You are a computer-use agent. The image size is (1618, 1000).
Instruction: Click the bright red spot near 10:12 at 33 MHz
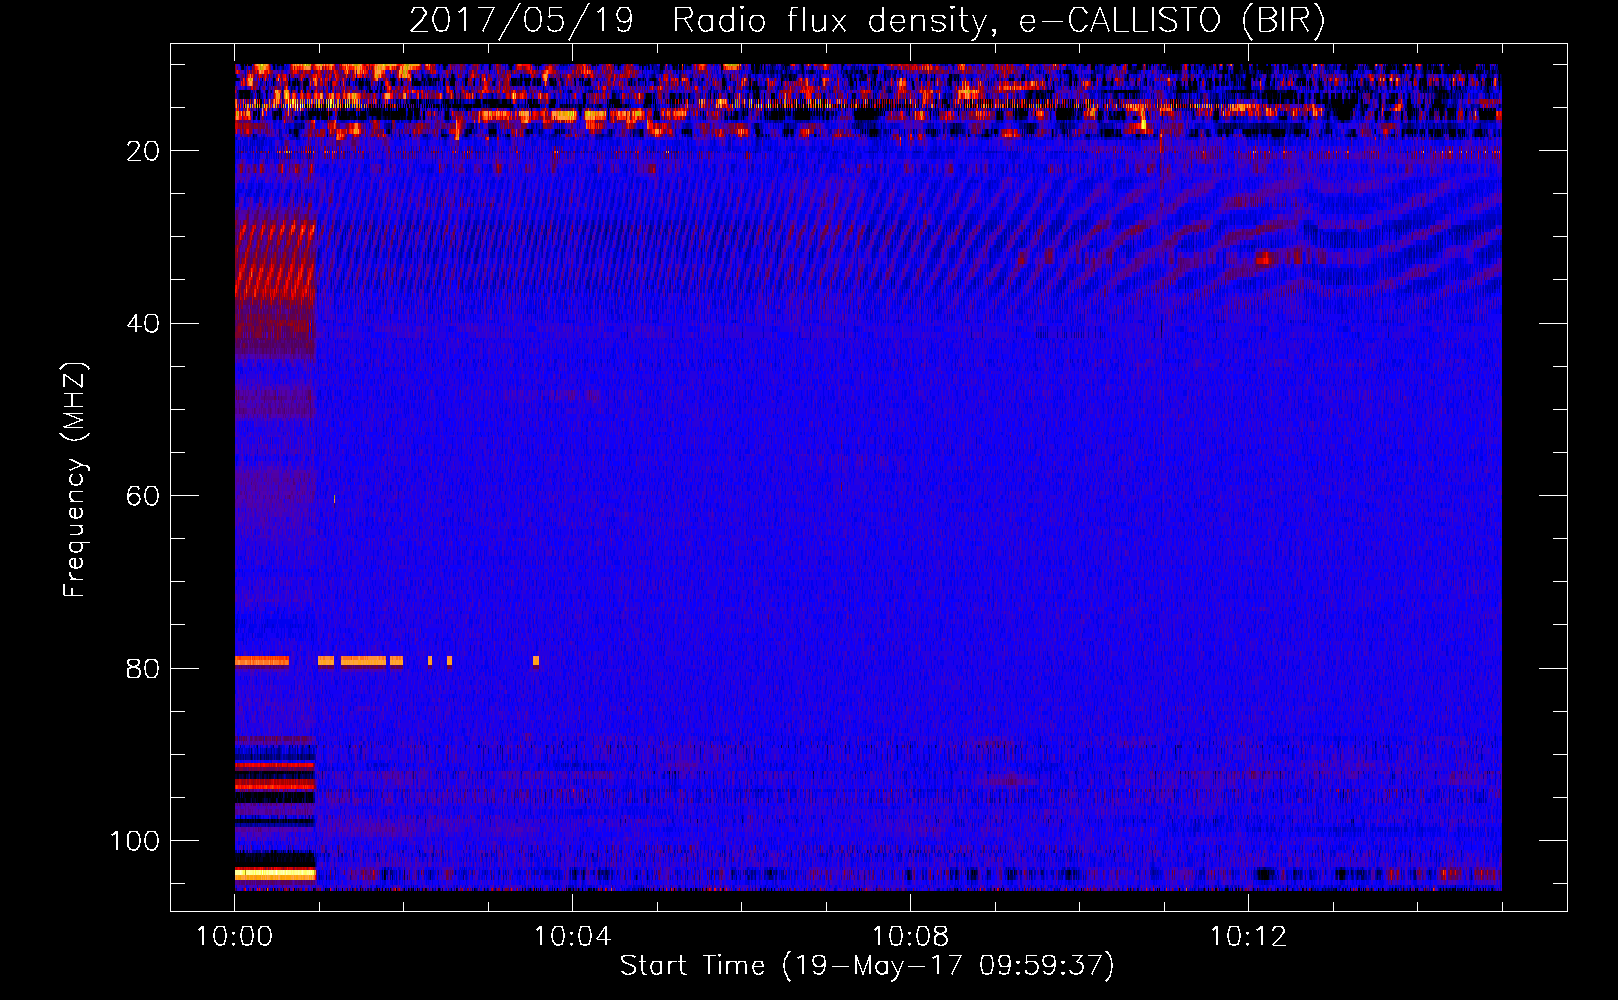(1264, 258)
